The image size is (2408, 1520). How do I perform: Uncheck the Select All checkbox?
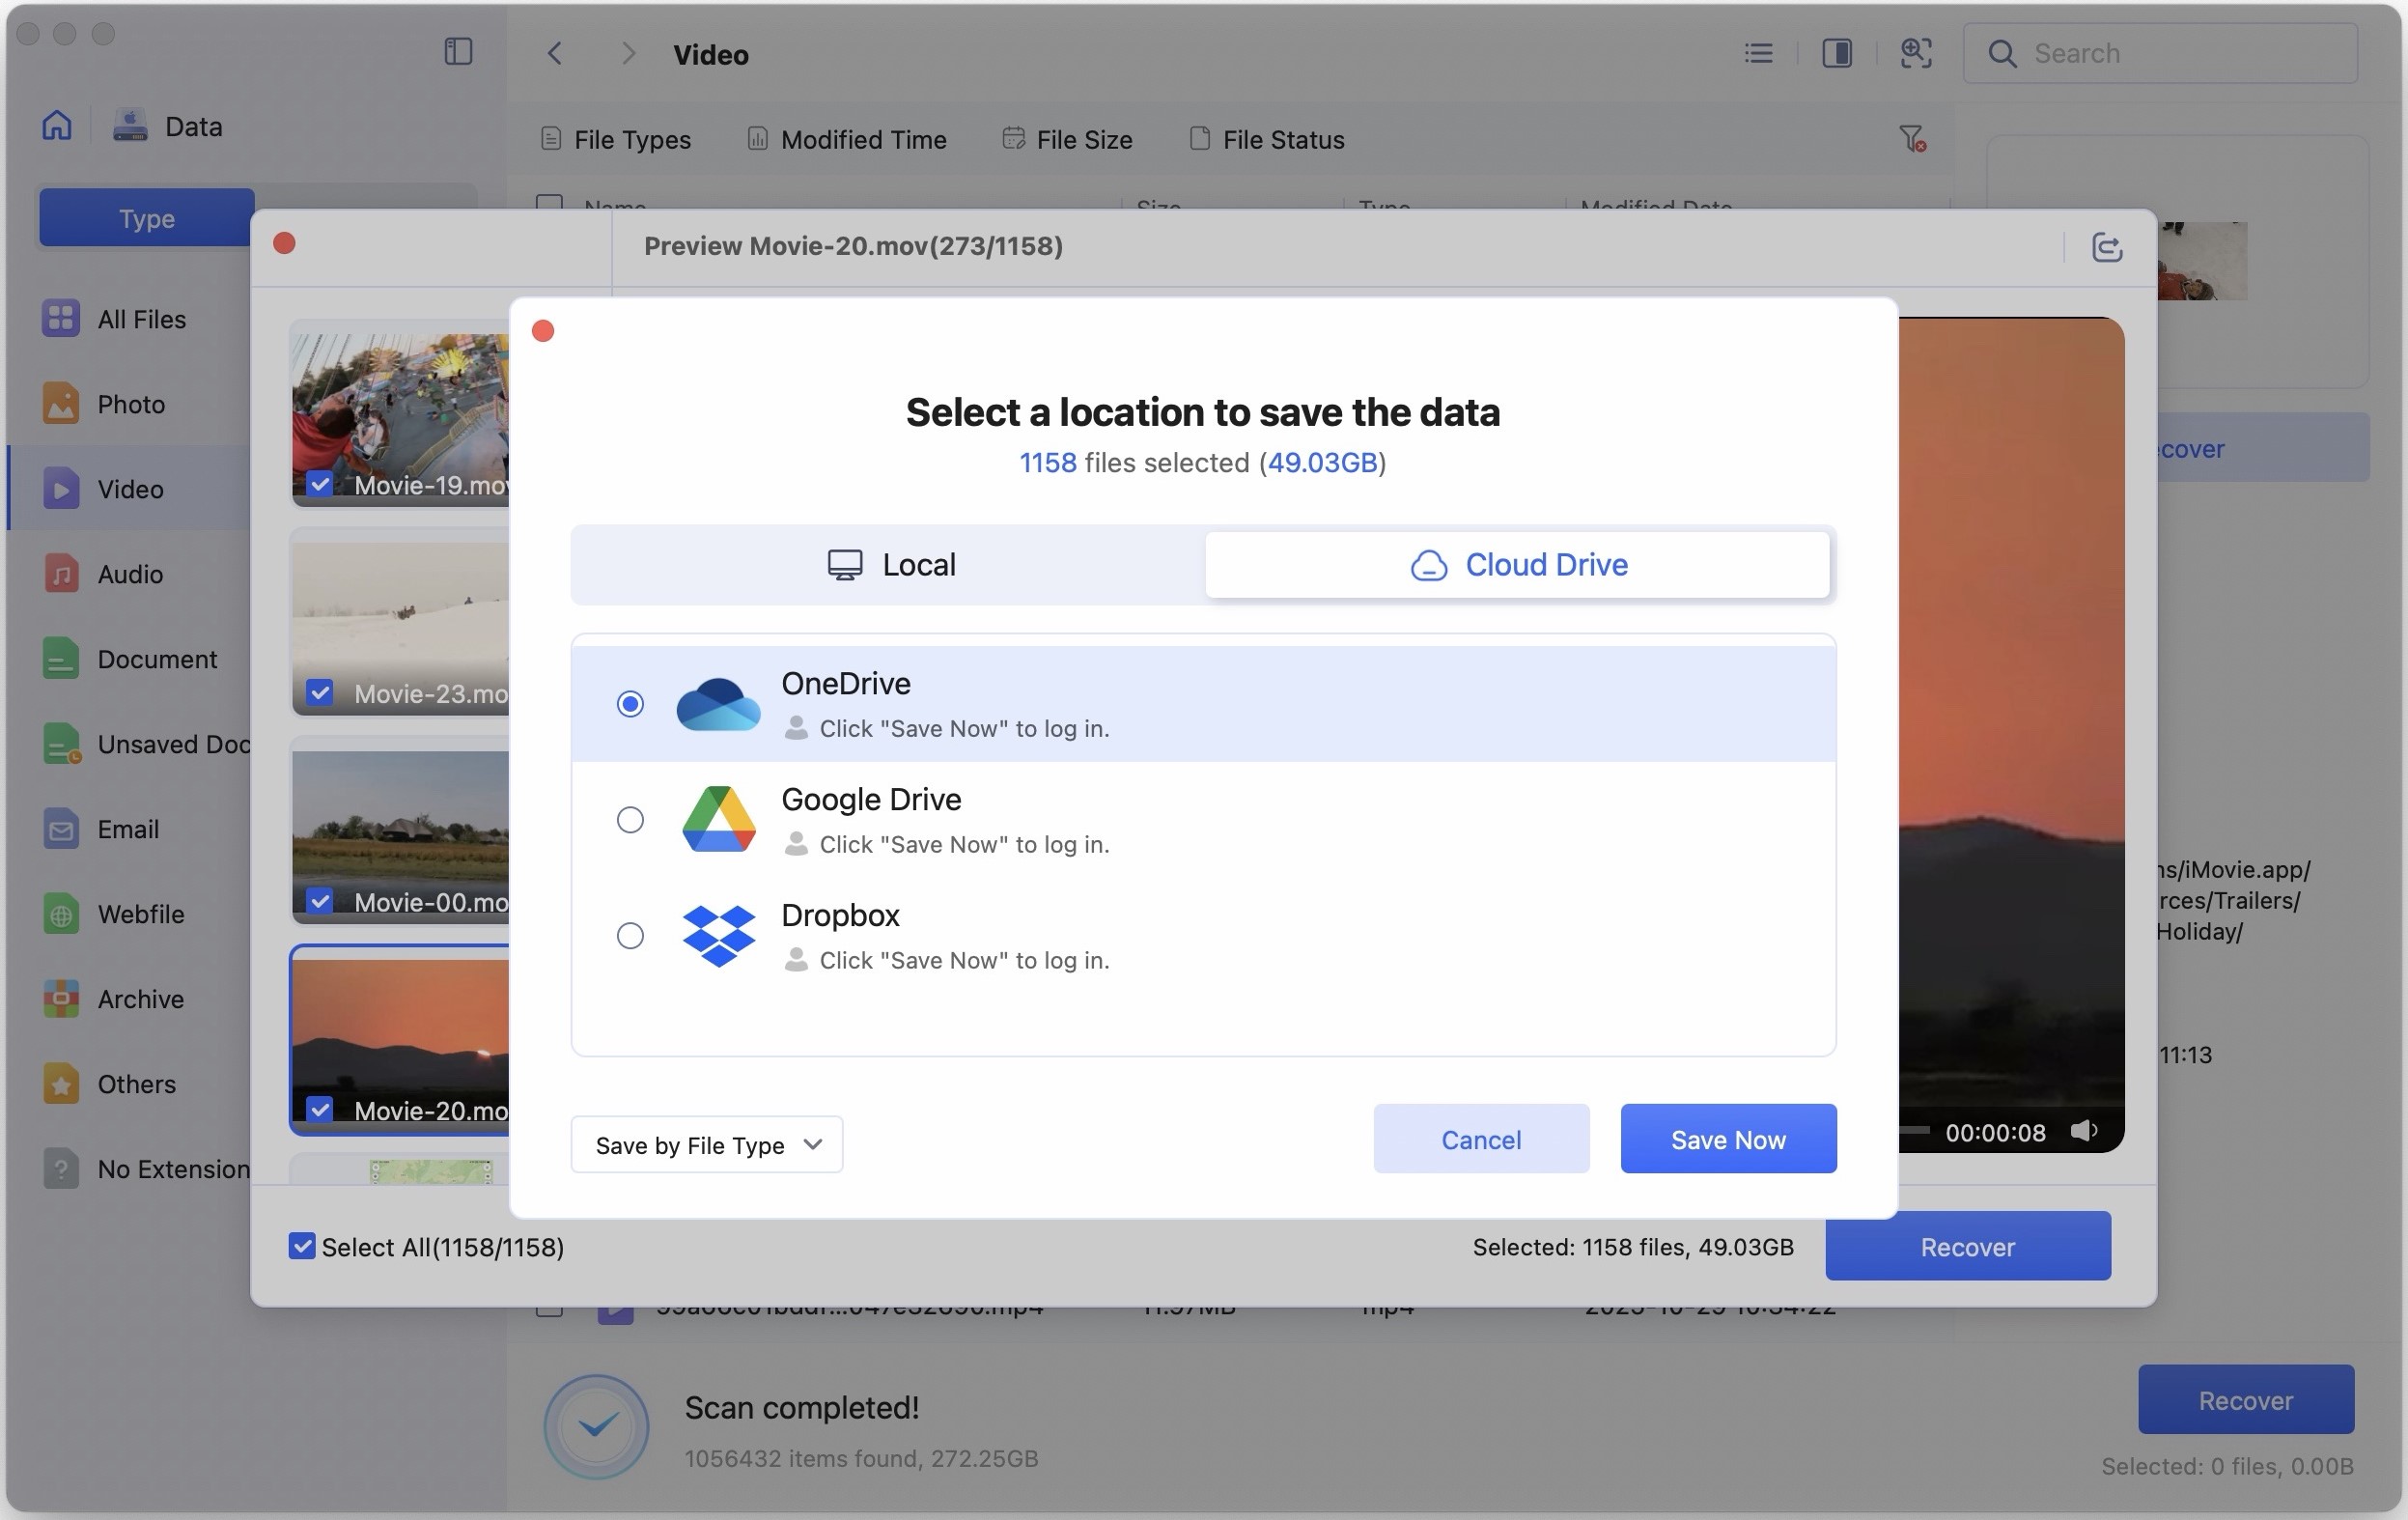pos(302,1246)
